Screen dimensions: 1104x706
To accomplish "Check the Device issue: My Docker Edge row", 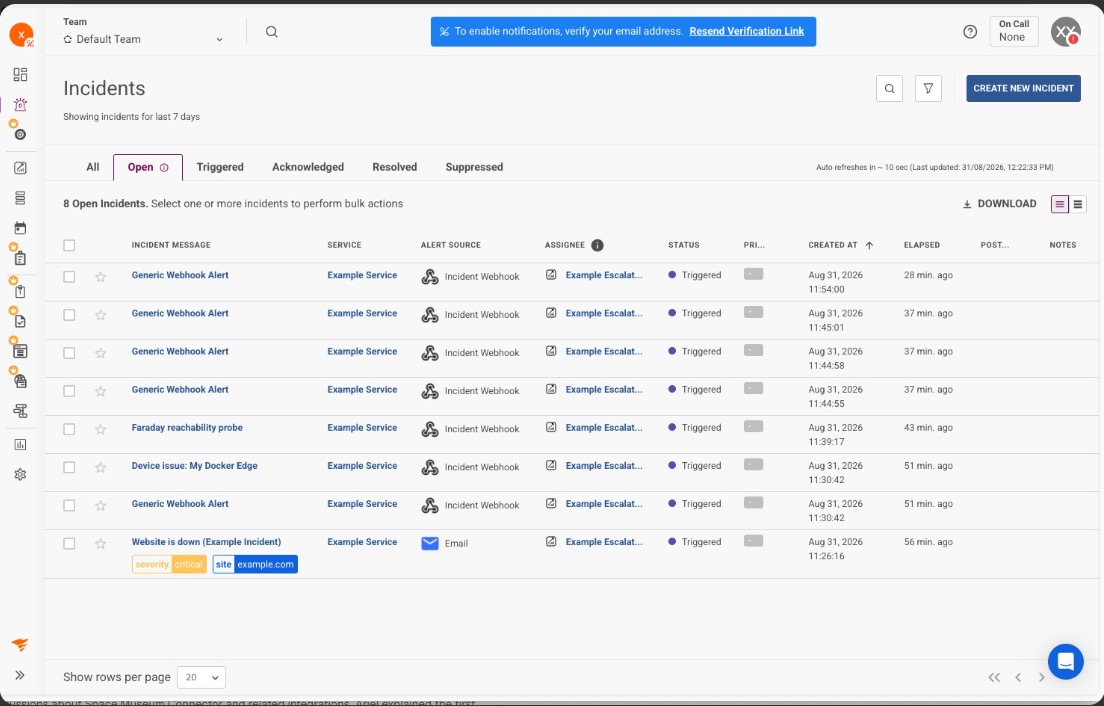I will [69, 467].
